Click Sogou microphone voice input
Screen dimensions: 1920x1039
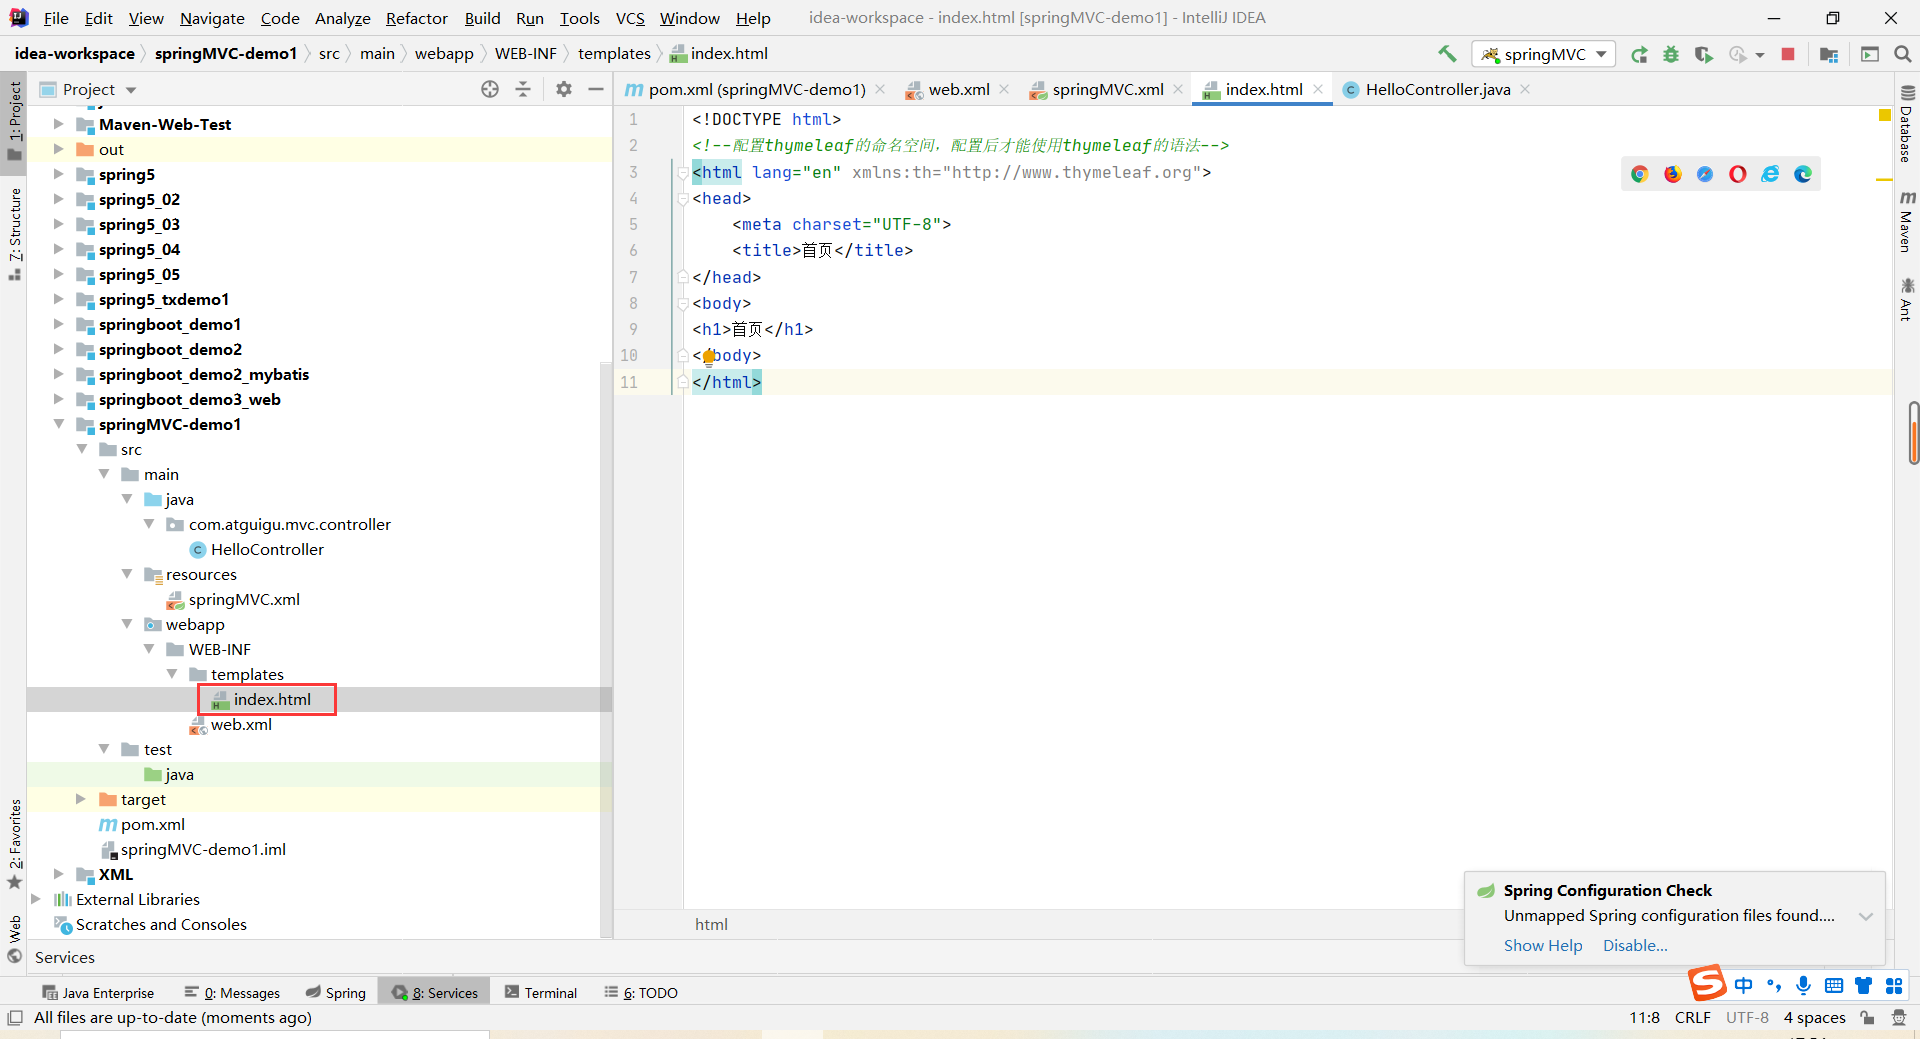pyautogui.click(x=1803, y=986)
